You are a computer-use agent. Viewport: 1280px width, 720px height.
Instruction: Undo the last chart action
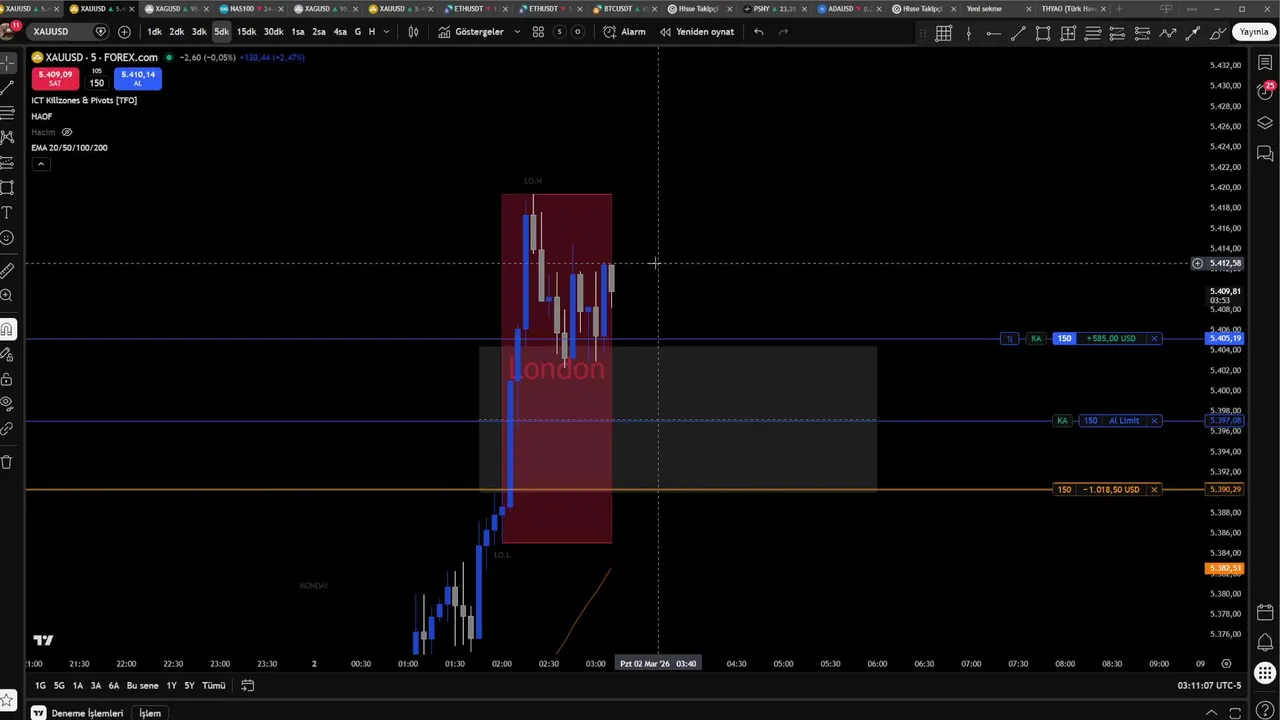[x=759, y=32]
